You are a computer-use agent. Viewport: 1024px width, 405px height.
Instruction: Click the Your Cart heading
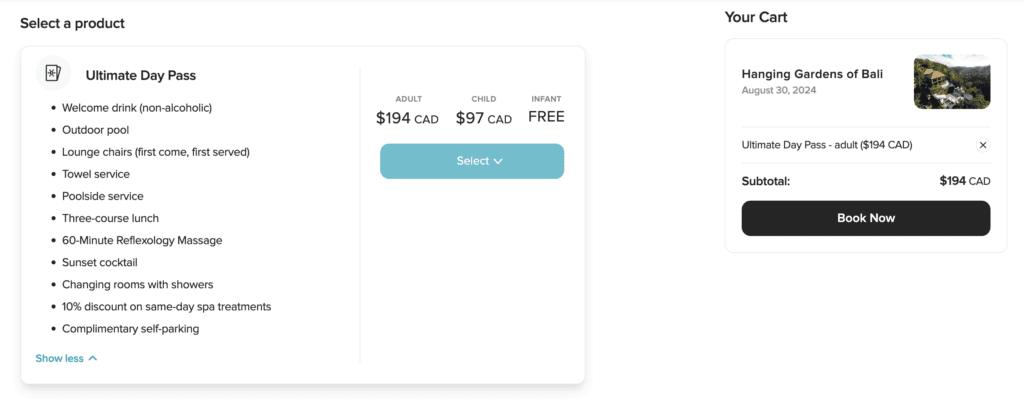(756, 17)
